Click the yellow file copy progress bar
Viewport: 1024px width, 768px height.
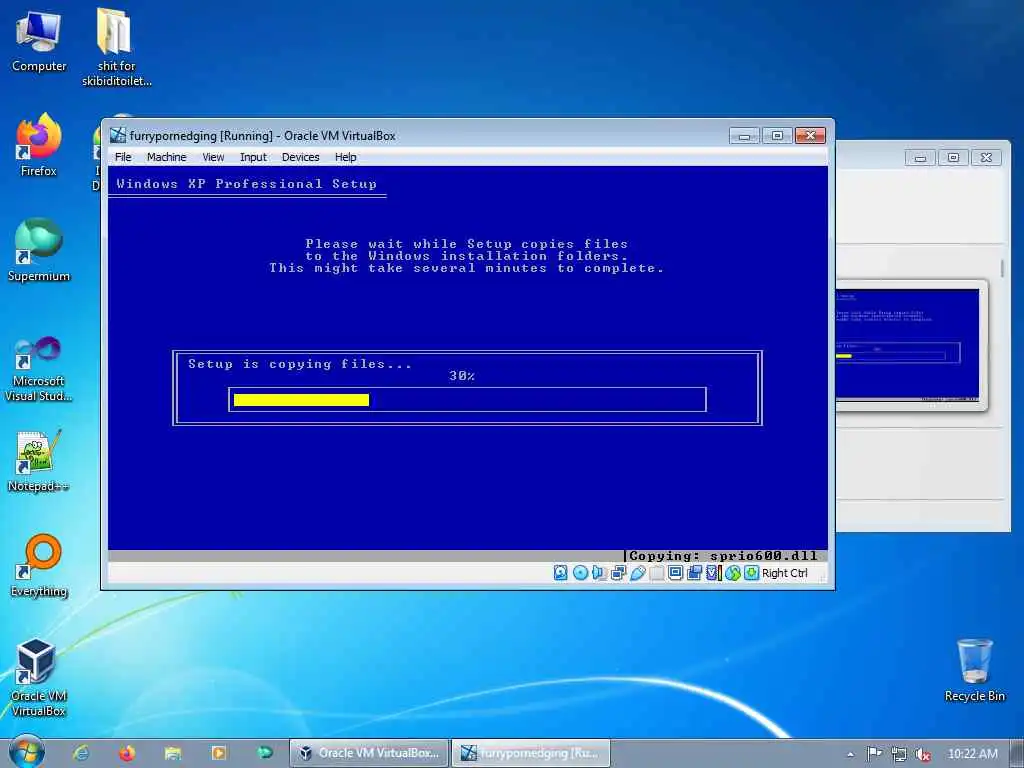[x=301, y=400]
